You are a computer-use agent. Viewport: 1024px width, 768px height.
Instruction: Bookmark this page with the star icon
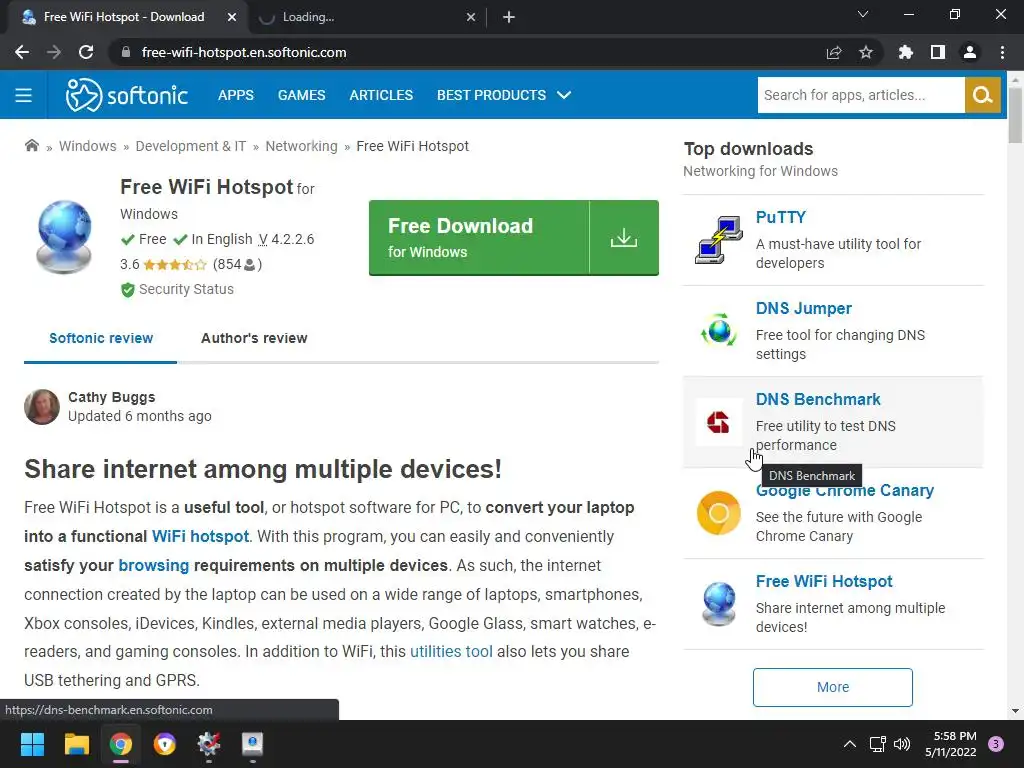point(866,52)
